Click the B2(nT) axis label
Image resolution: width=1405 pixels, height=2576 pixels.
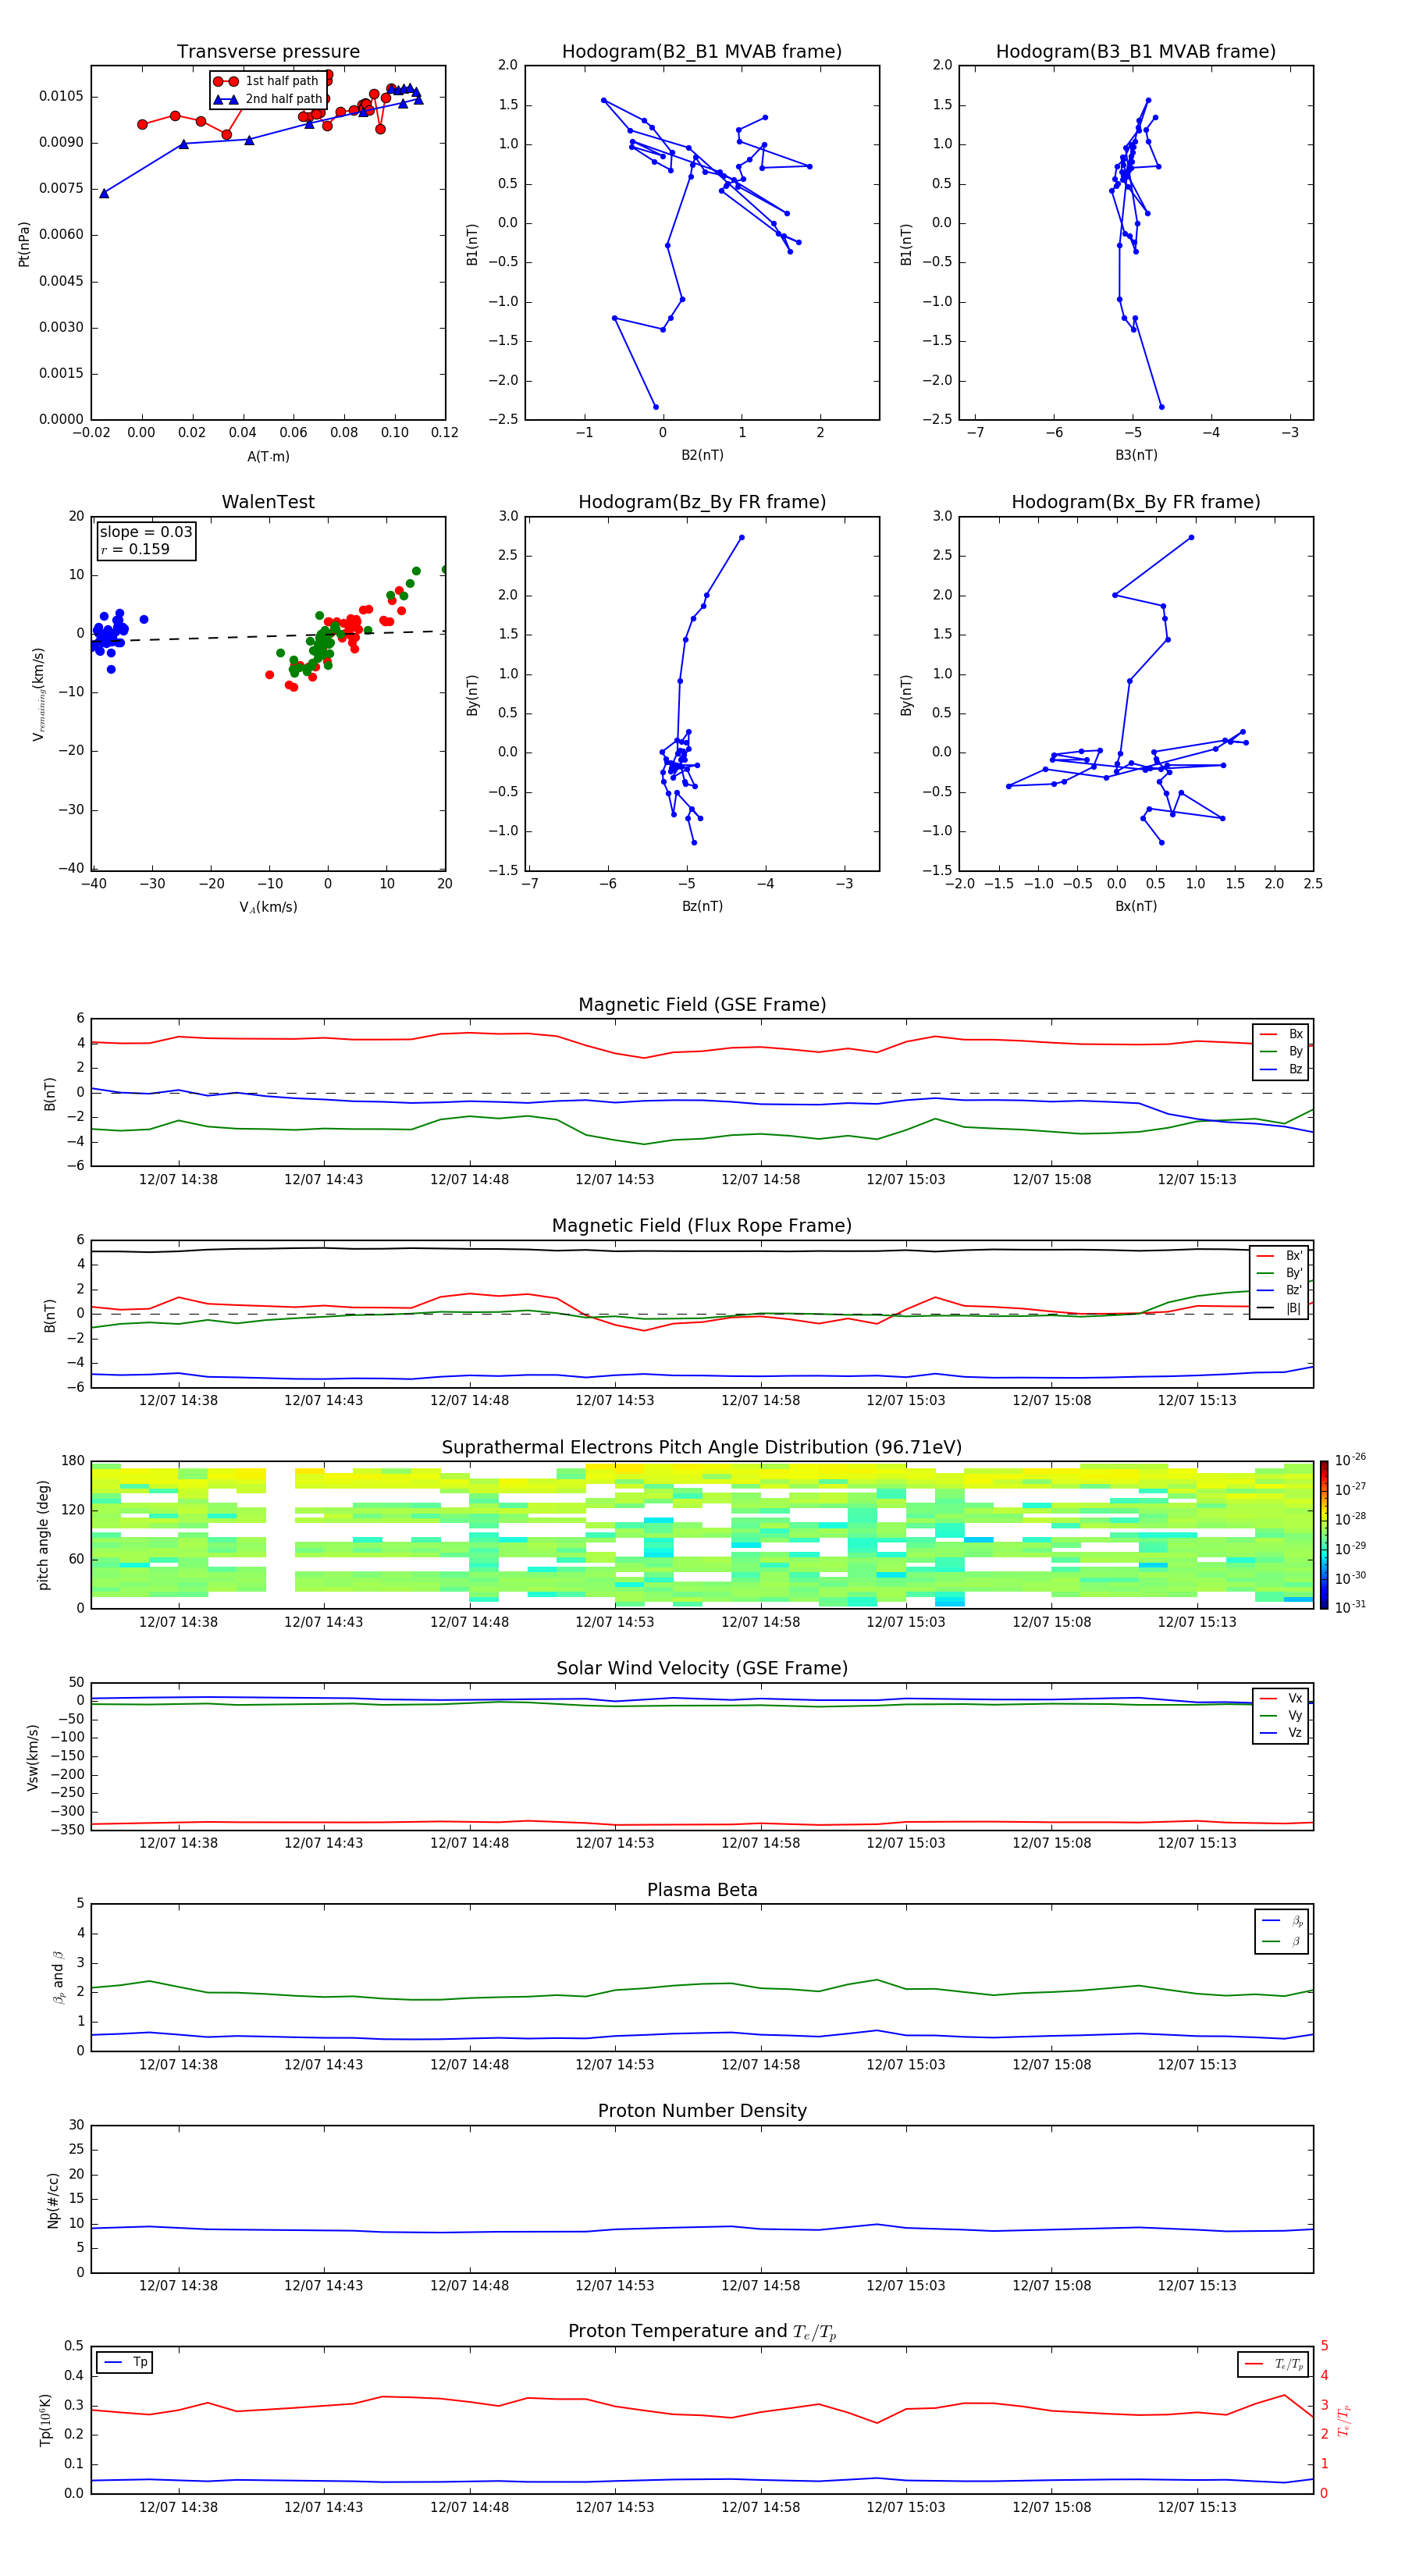(702, 455)
